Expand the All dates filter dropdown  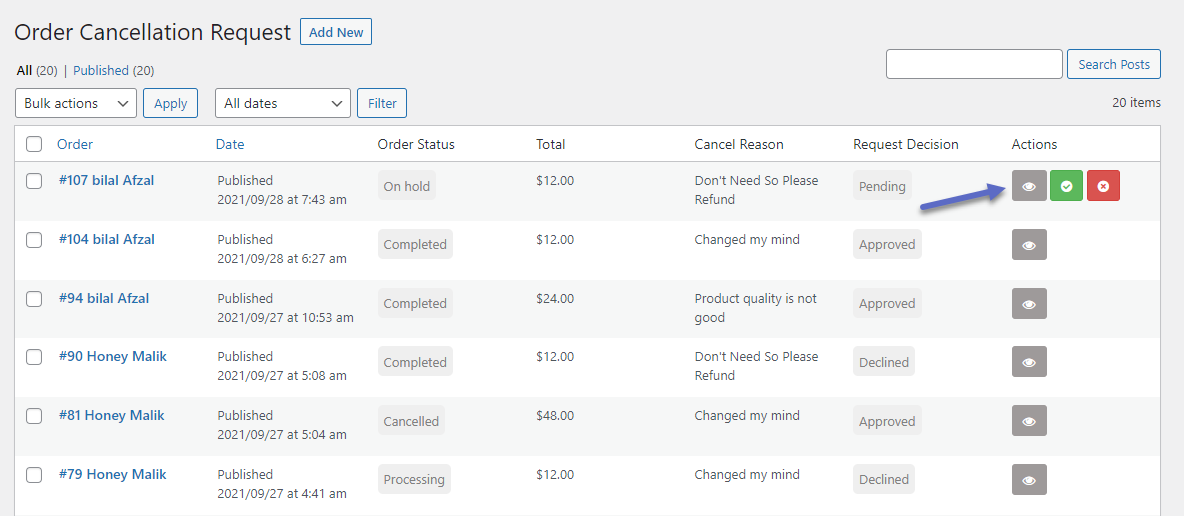[x=282, y=103]
